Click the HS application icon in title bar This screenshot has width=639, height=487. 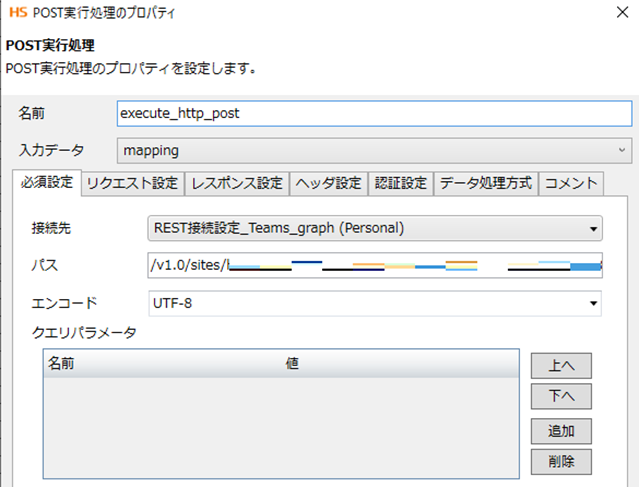pyautogui.click(x=16, y=13)
